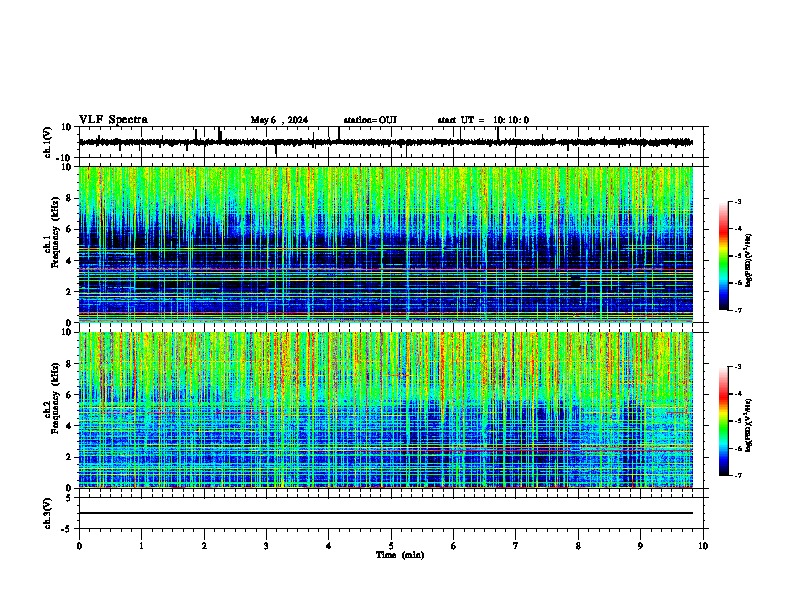Click the time axis tick label "8"
The height and width of the screenshot is (612, 792).
point(578,546)
